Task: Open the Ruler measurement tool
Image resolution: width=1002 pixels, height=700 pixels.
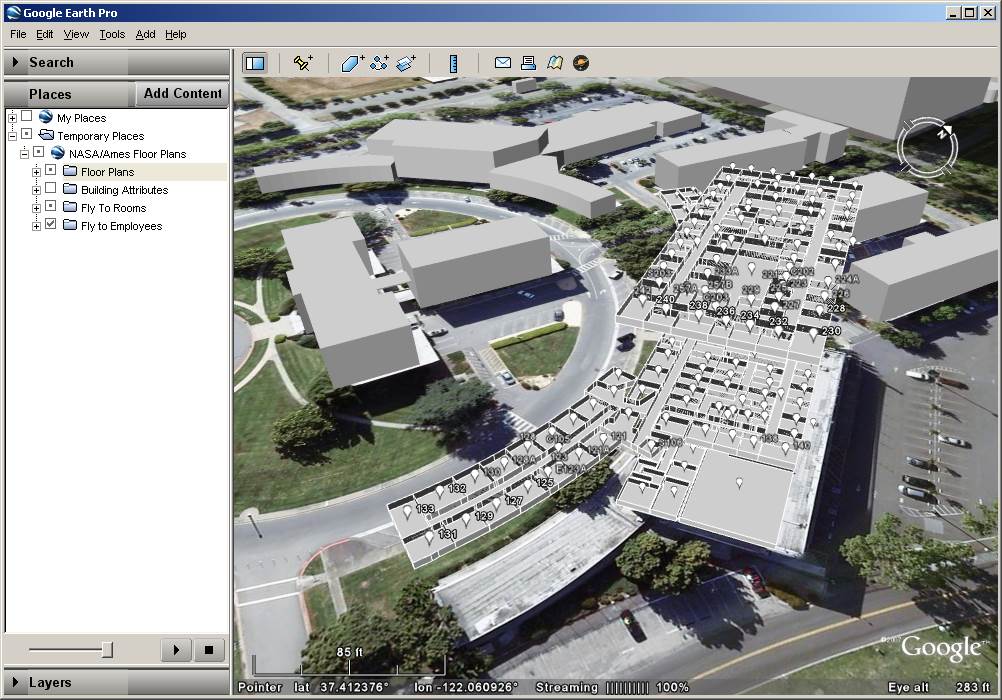Action: coord(453,63)
